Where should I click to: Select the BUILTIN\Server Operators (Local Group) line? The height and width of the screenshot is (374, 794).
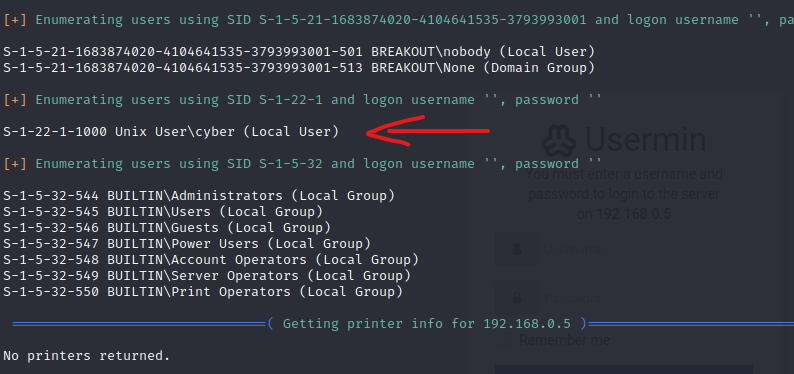[x=207, y=276]
